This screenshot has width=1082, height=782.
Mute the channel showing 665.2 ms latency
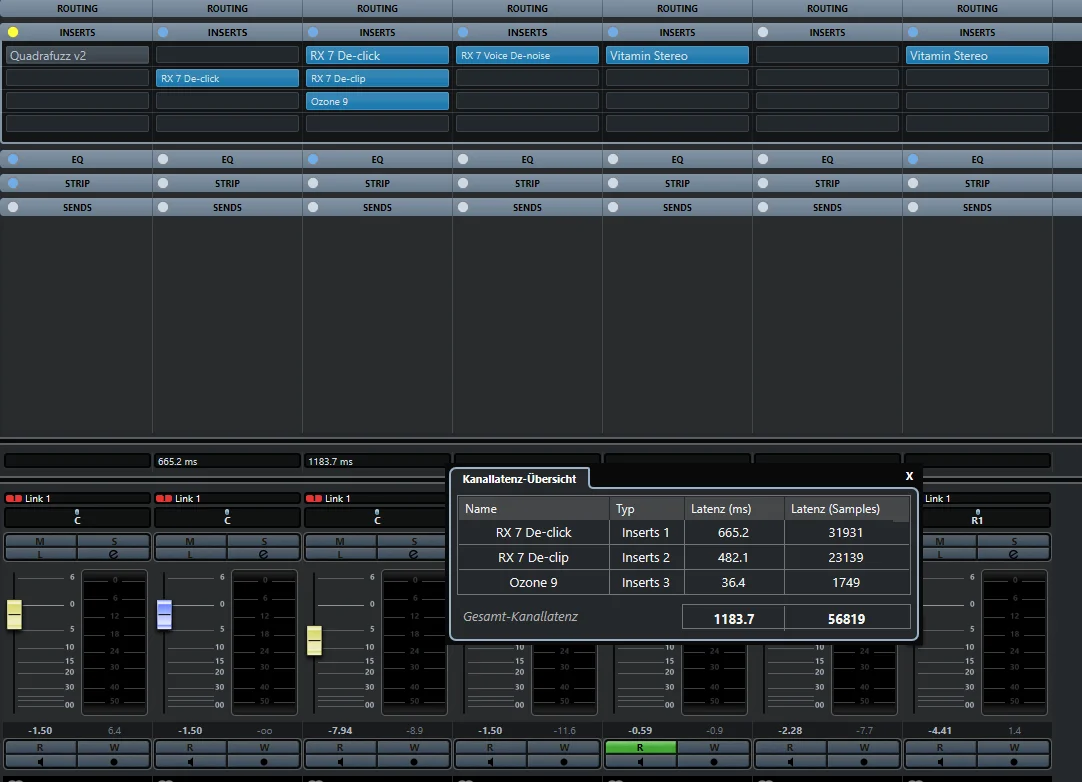click(x=190, y=541)
